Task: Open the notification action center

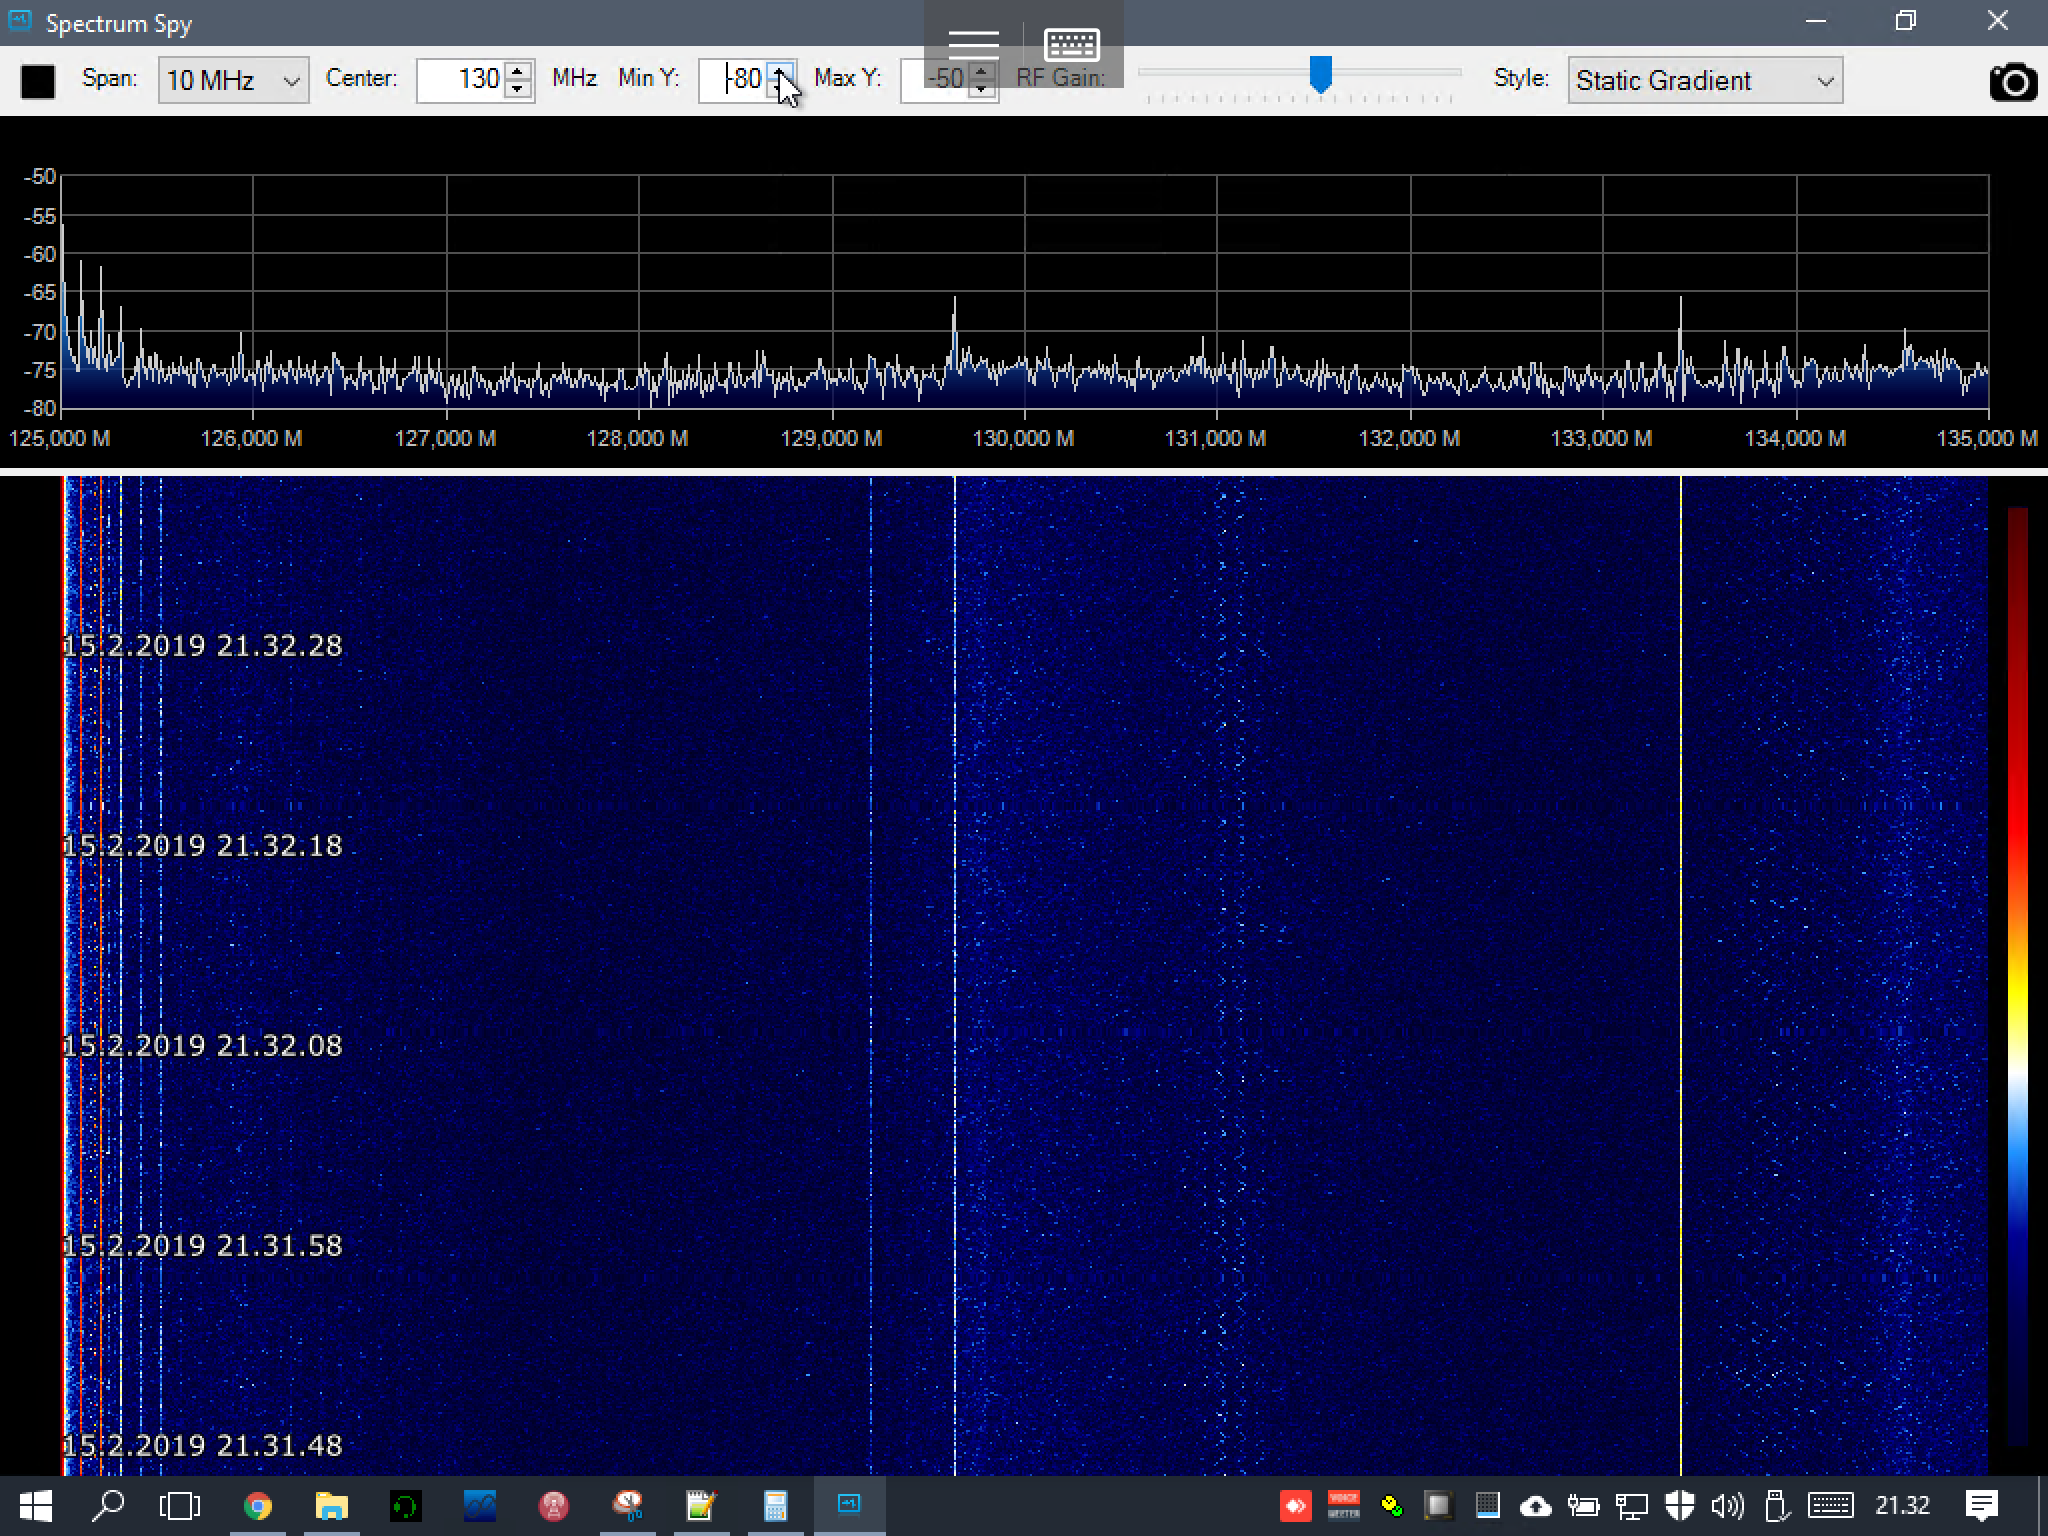Action: point(1981,1505)
